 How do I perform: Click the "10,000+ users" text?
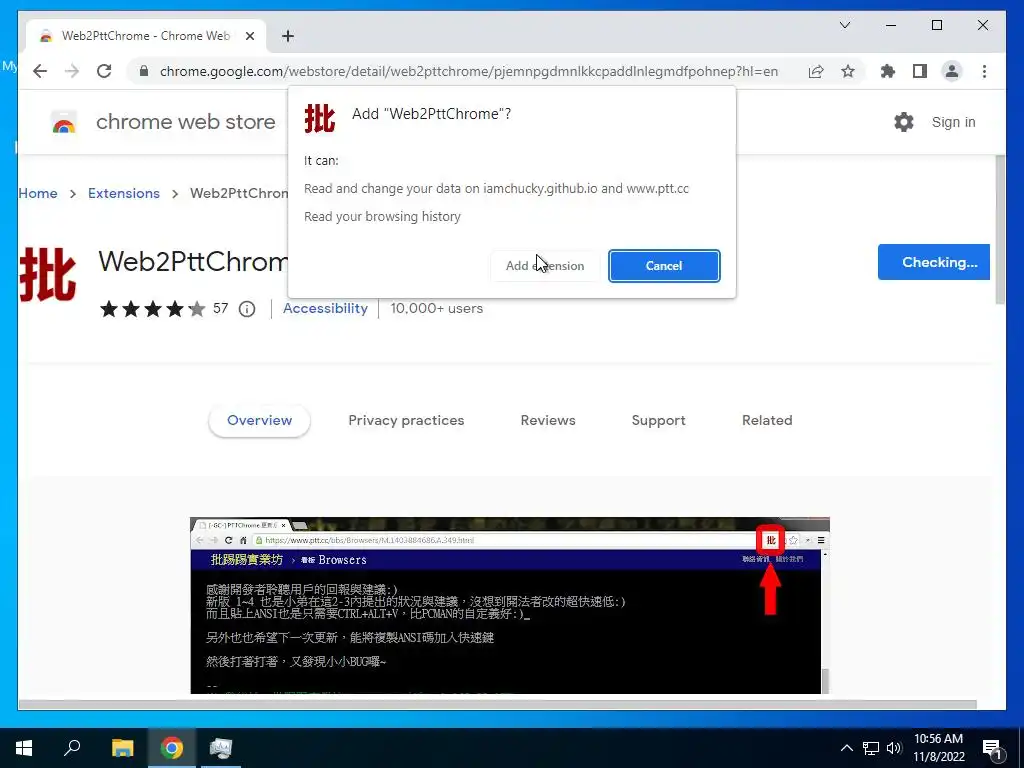point(436,308)
